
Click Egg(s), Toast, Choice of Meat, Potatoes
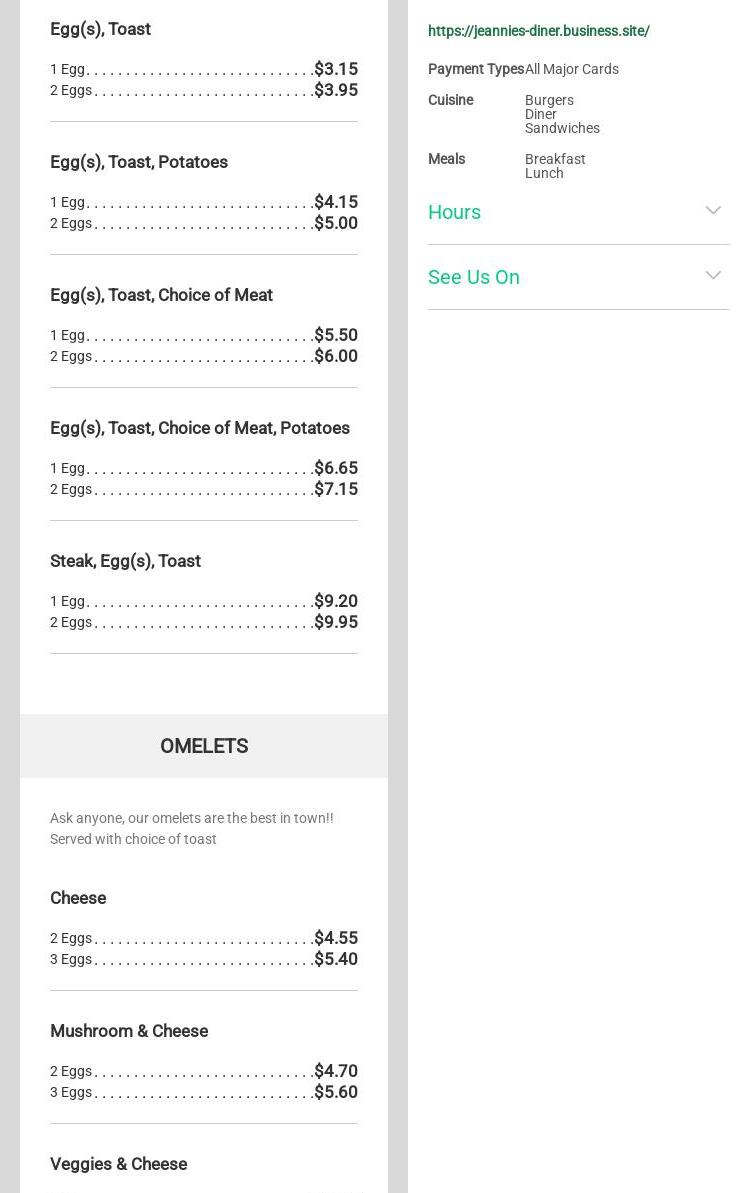click(200, 428)
